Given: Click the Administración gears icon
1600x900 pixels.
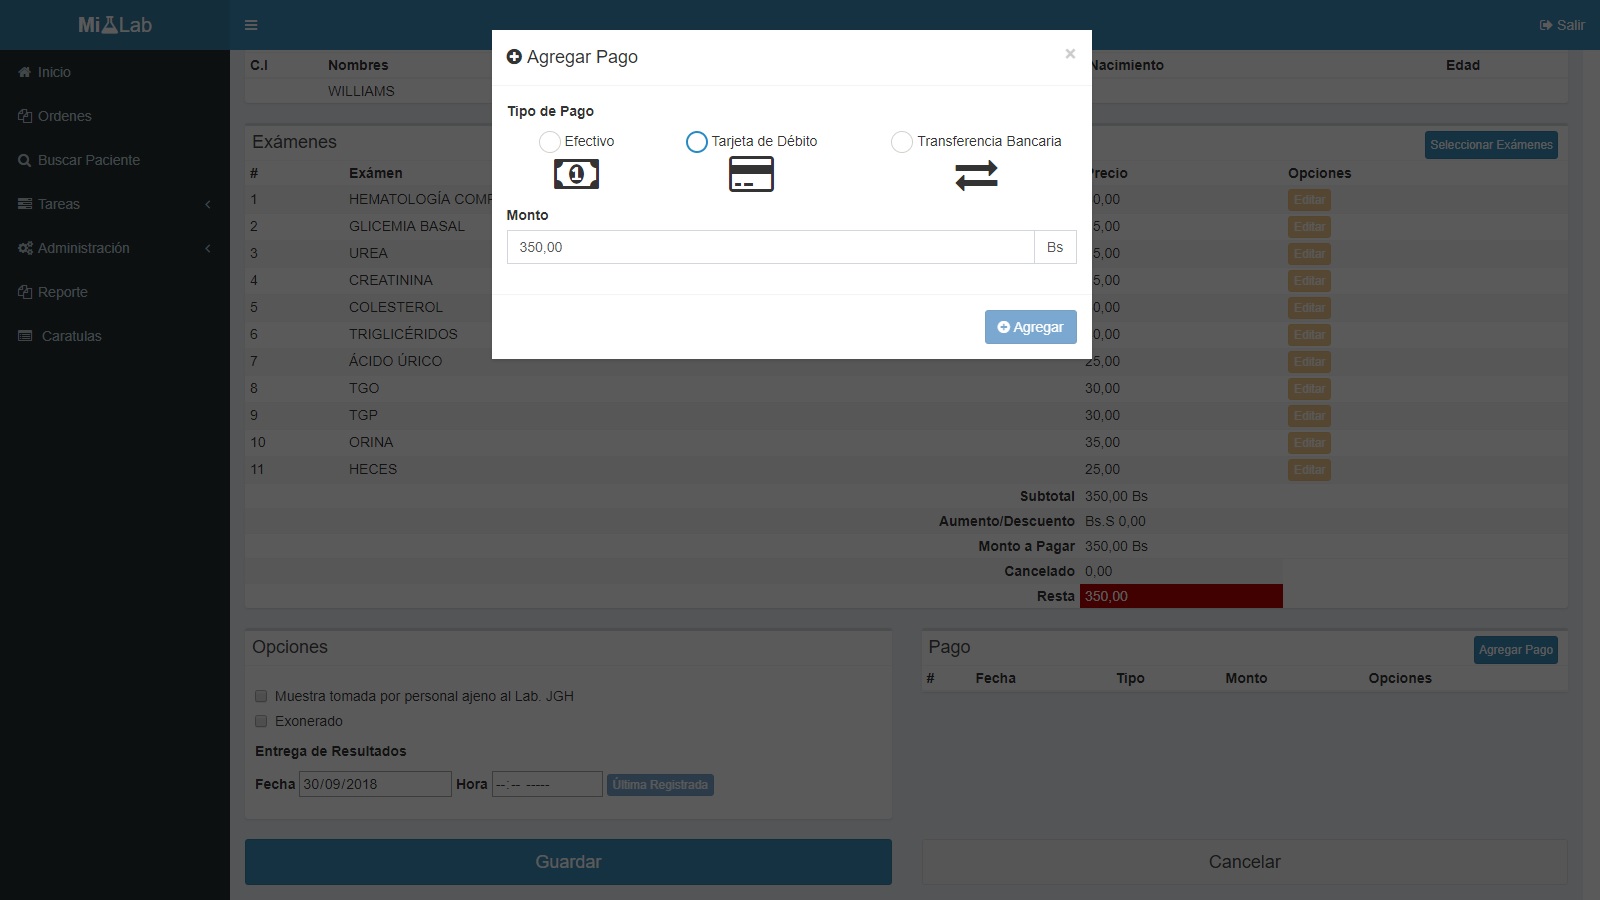Looking at the screenshot, I should point(25,248).
